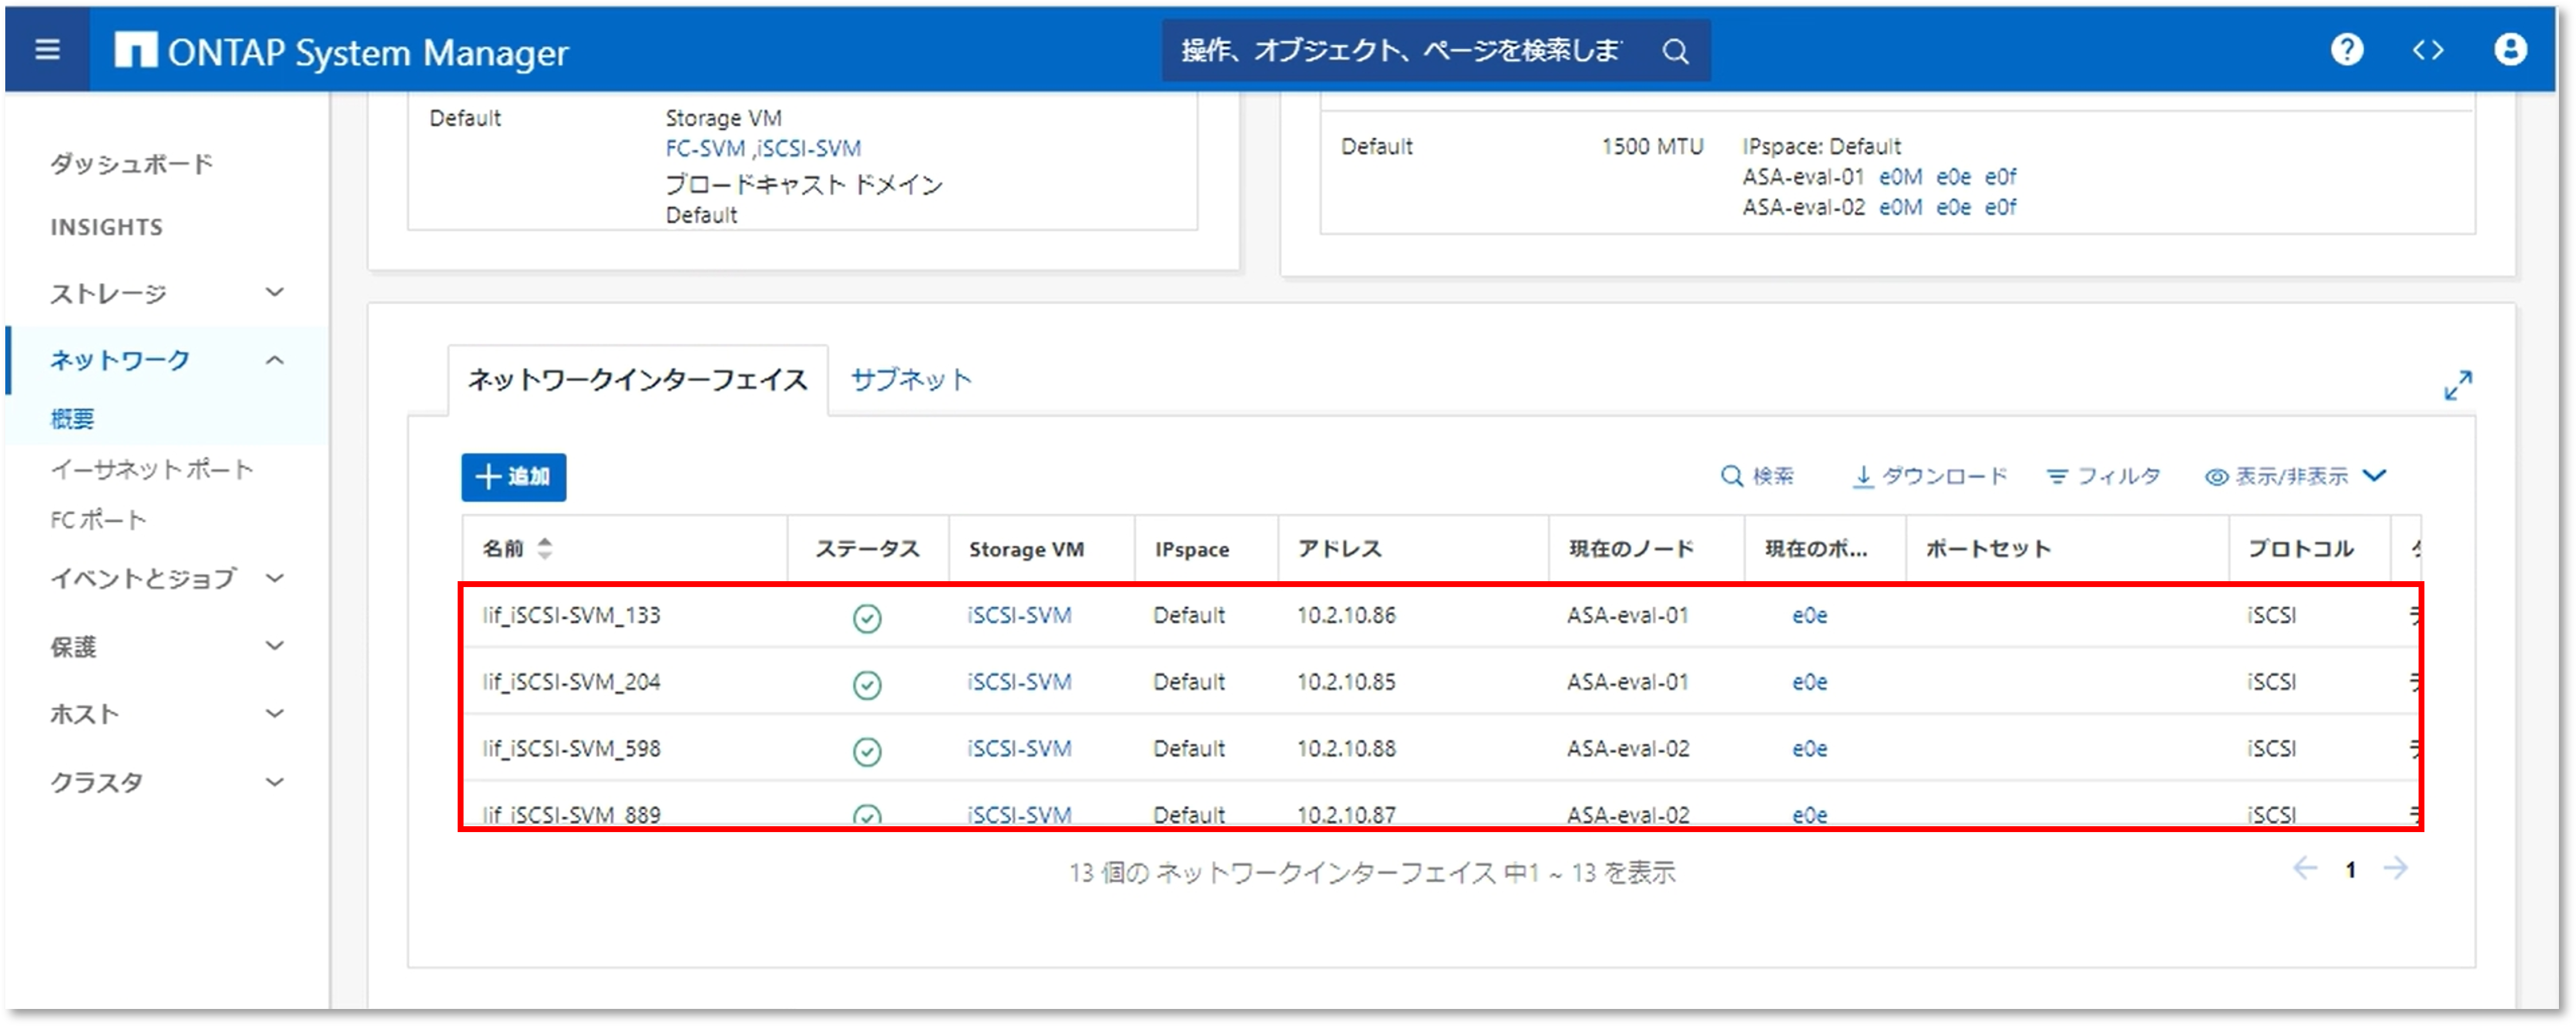Select 概要 under network

pos(72,418)
